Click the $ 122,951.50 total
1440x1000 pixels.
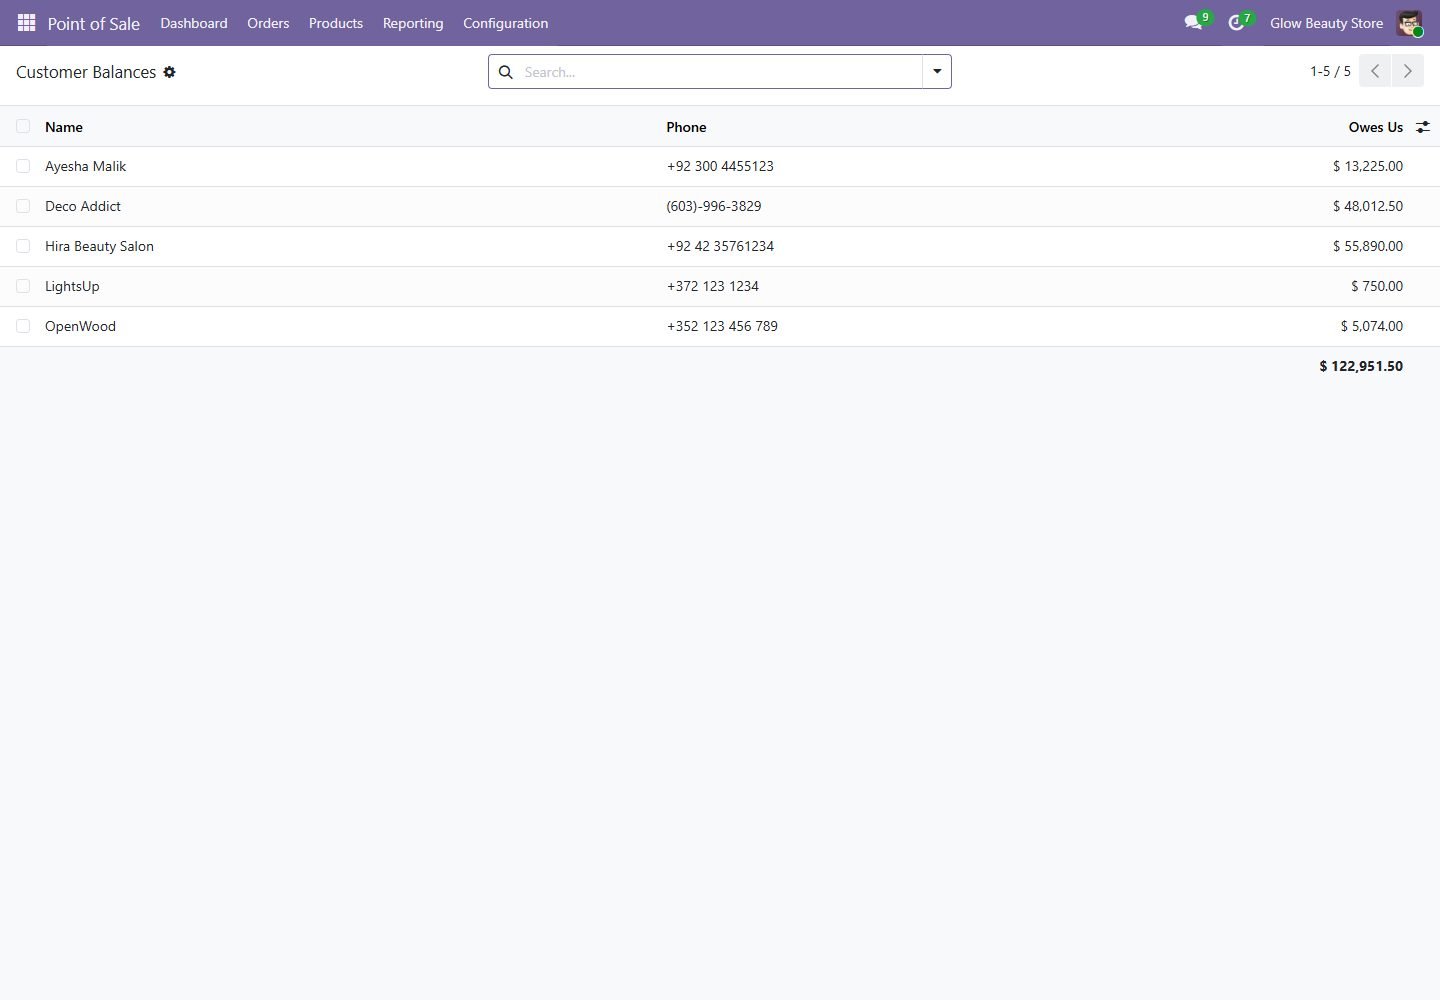[x=1360, y=366]
